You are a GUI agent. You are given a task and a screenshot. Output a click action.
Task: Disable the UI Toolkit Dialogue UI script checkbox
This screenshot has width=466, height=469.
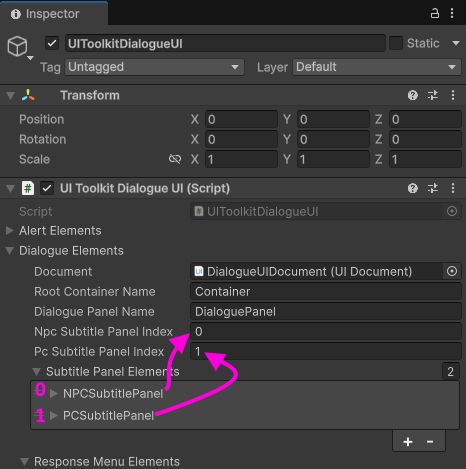tap(47, 188)
